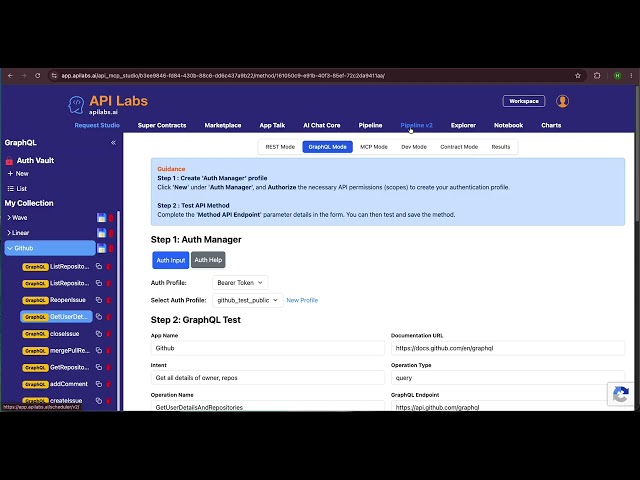Switch to Dev Mode tab
The image size is (640, 480).
click(414, 147)
